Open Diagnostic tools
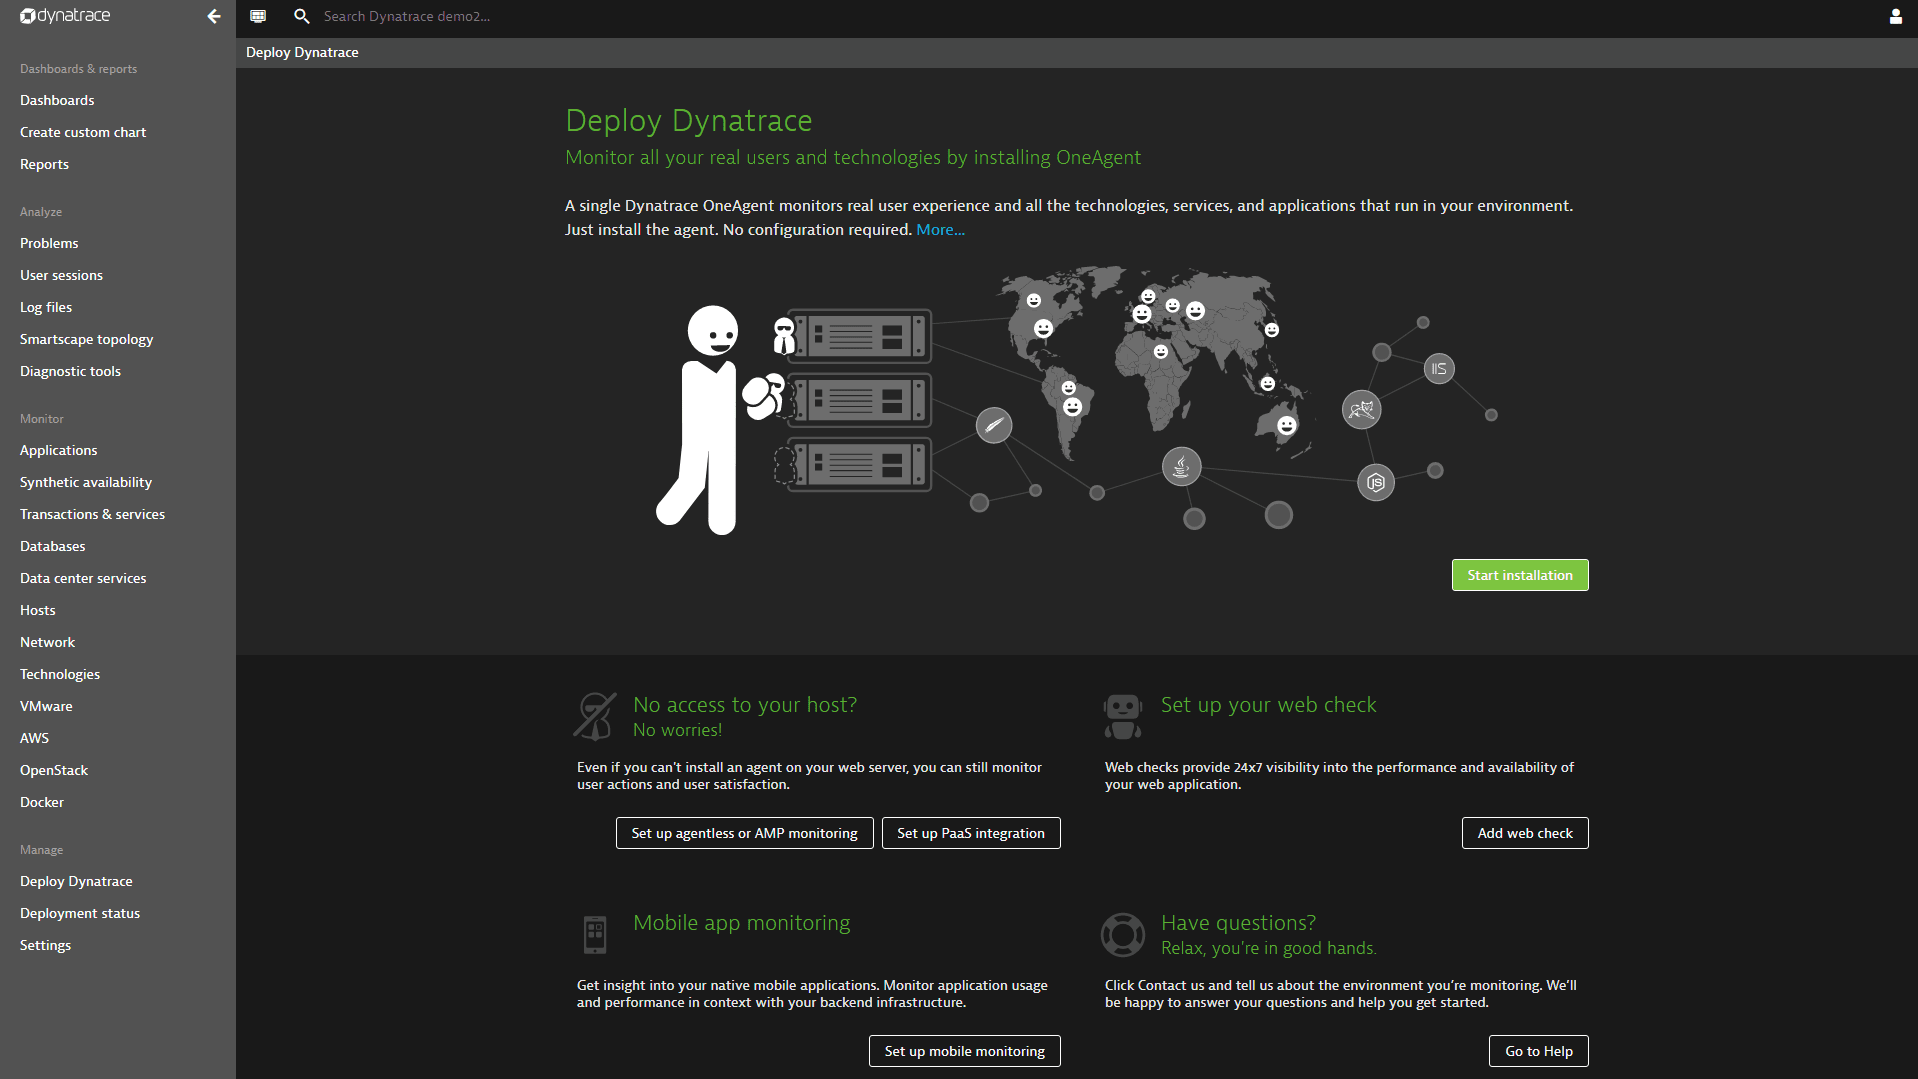The height and width of the screenshot is (1079, 1918). point(70,371)
